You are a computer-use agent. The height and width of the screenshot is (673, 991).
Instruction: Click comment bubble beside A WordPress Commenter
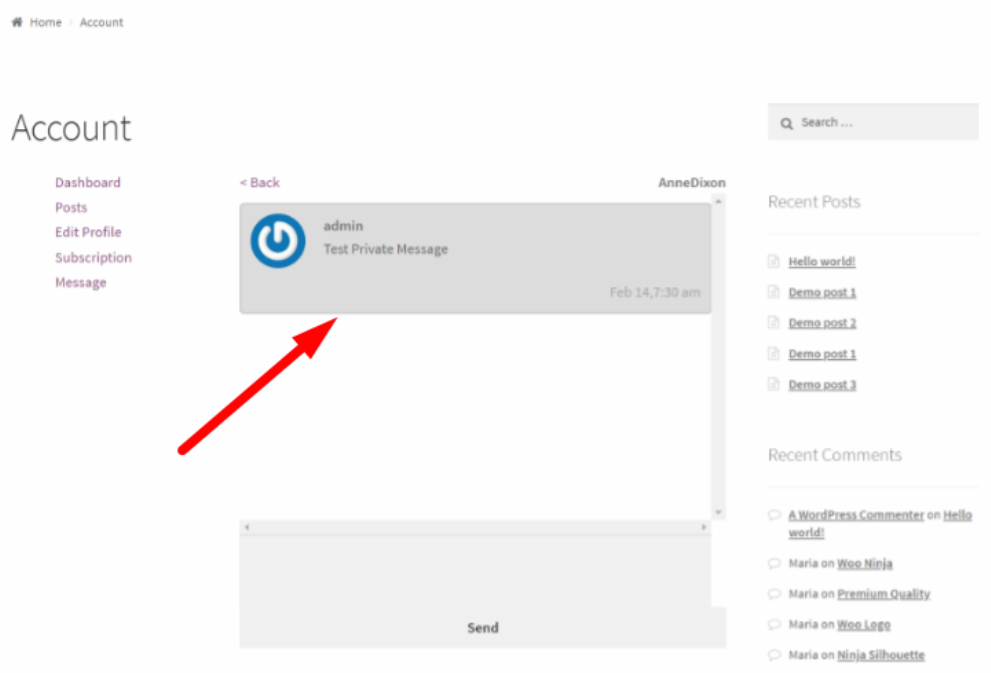click(774, 514)
